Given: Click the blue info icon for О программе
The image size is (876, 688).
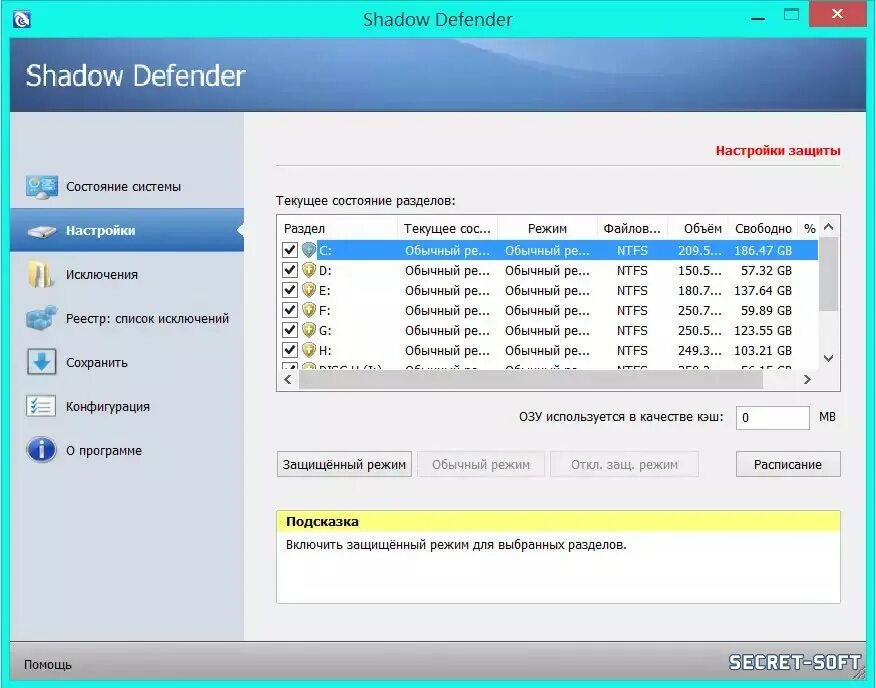Looking at the screenshot, I should [x=41, y=450].
